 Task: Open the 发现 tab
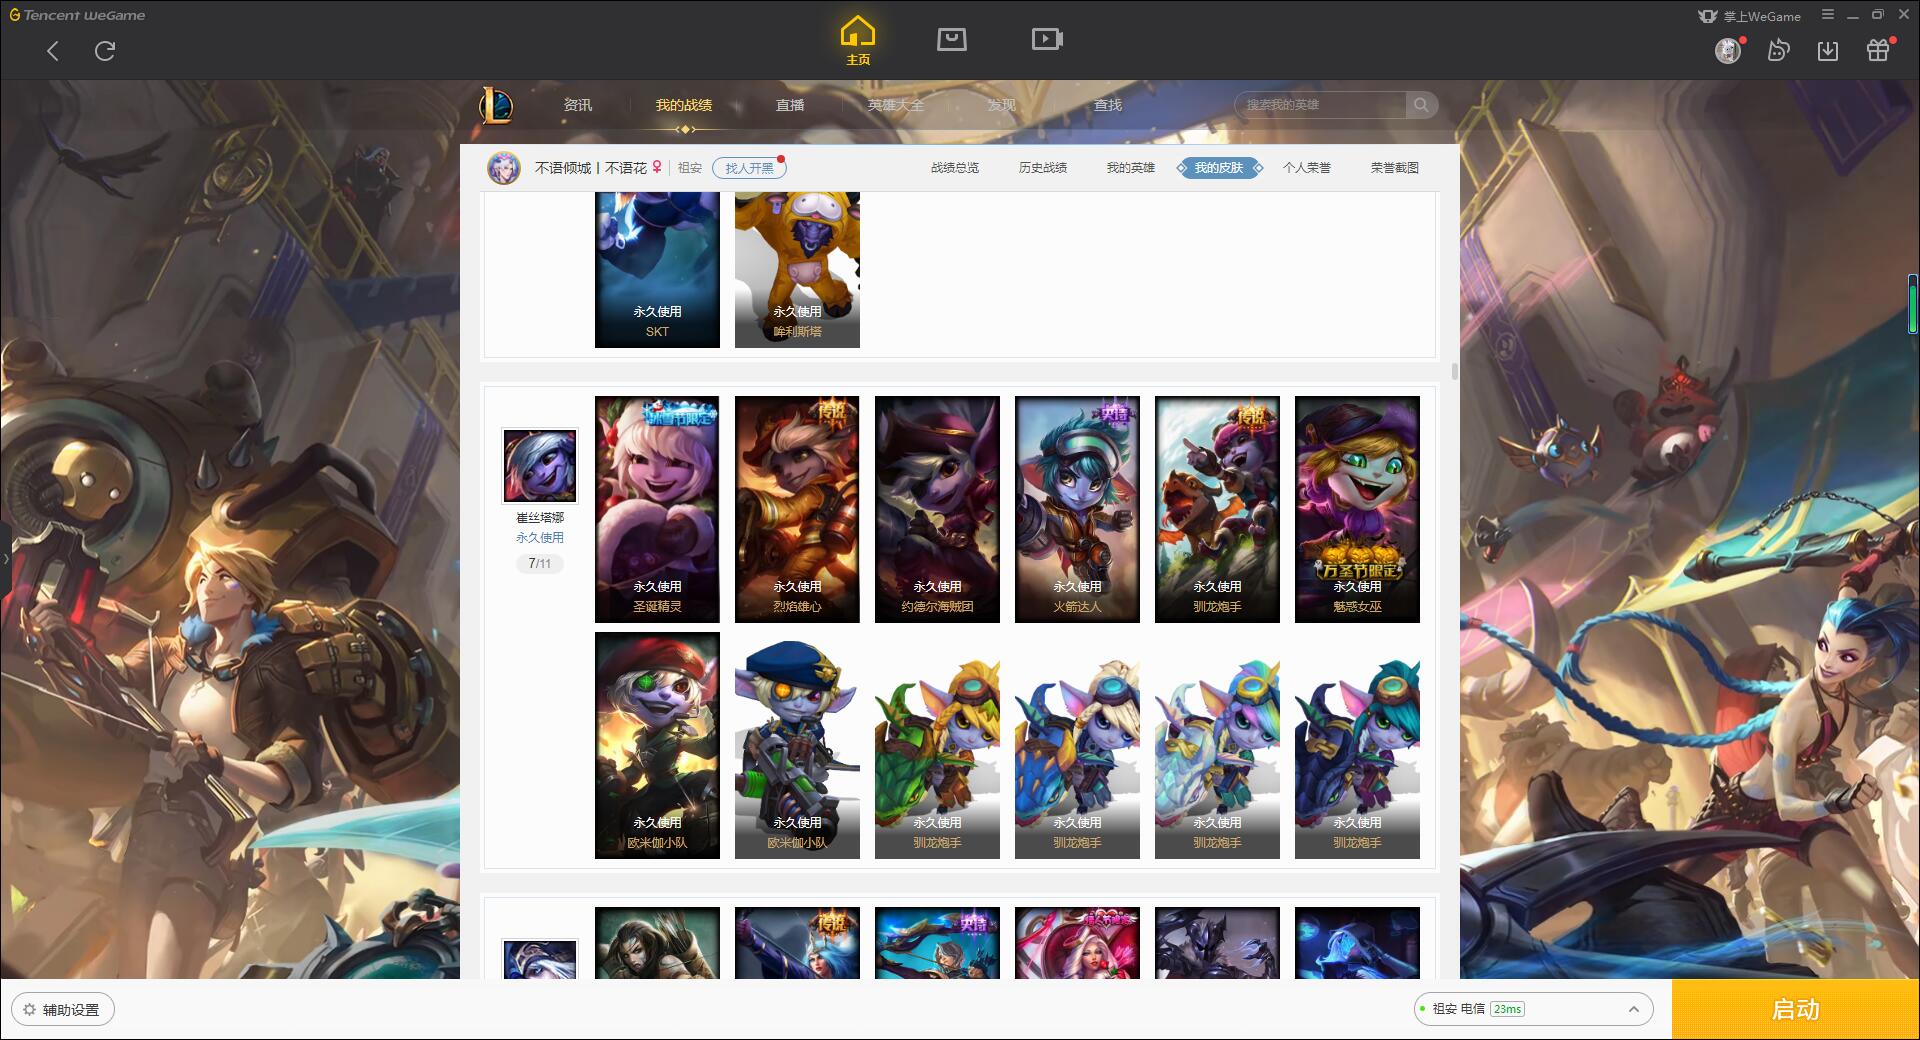tap(1002, 105)
